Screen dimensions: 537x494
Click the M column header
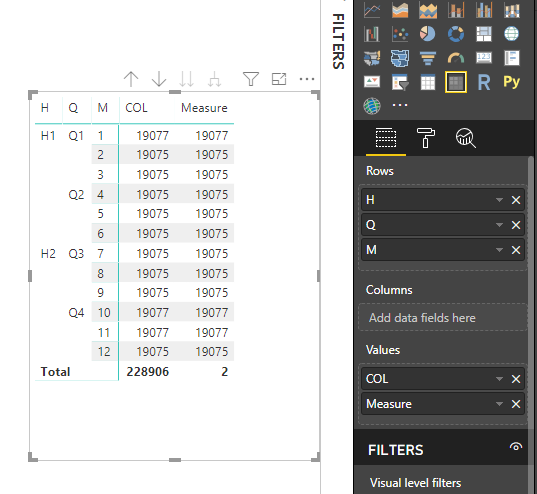tap(103, 108)
